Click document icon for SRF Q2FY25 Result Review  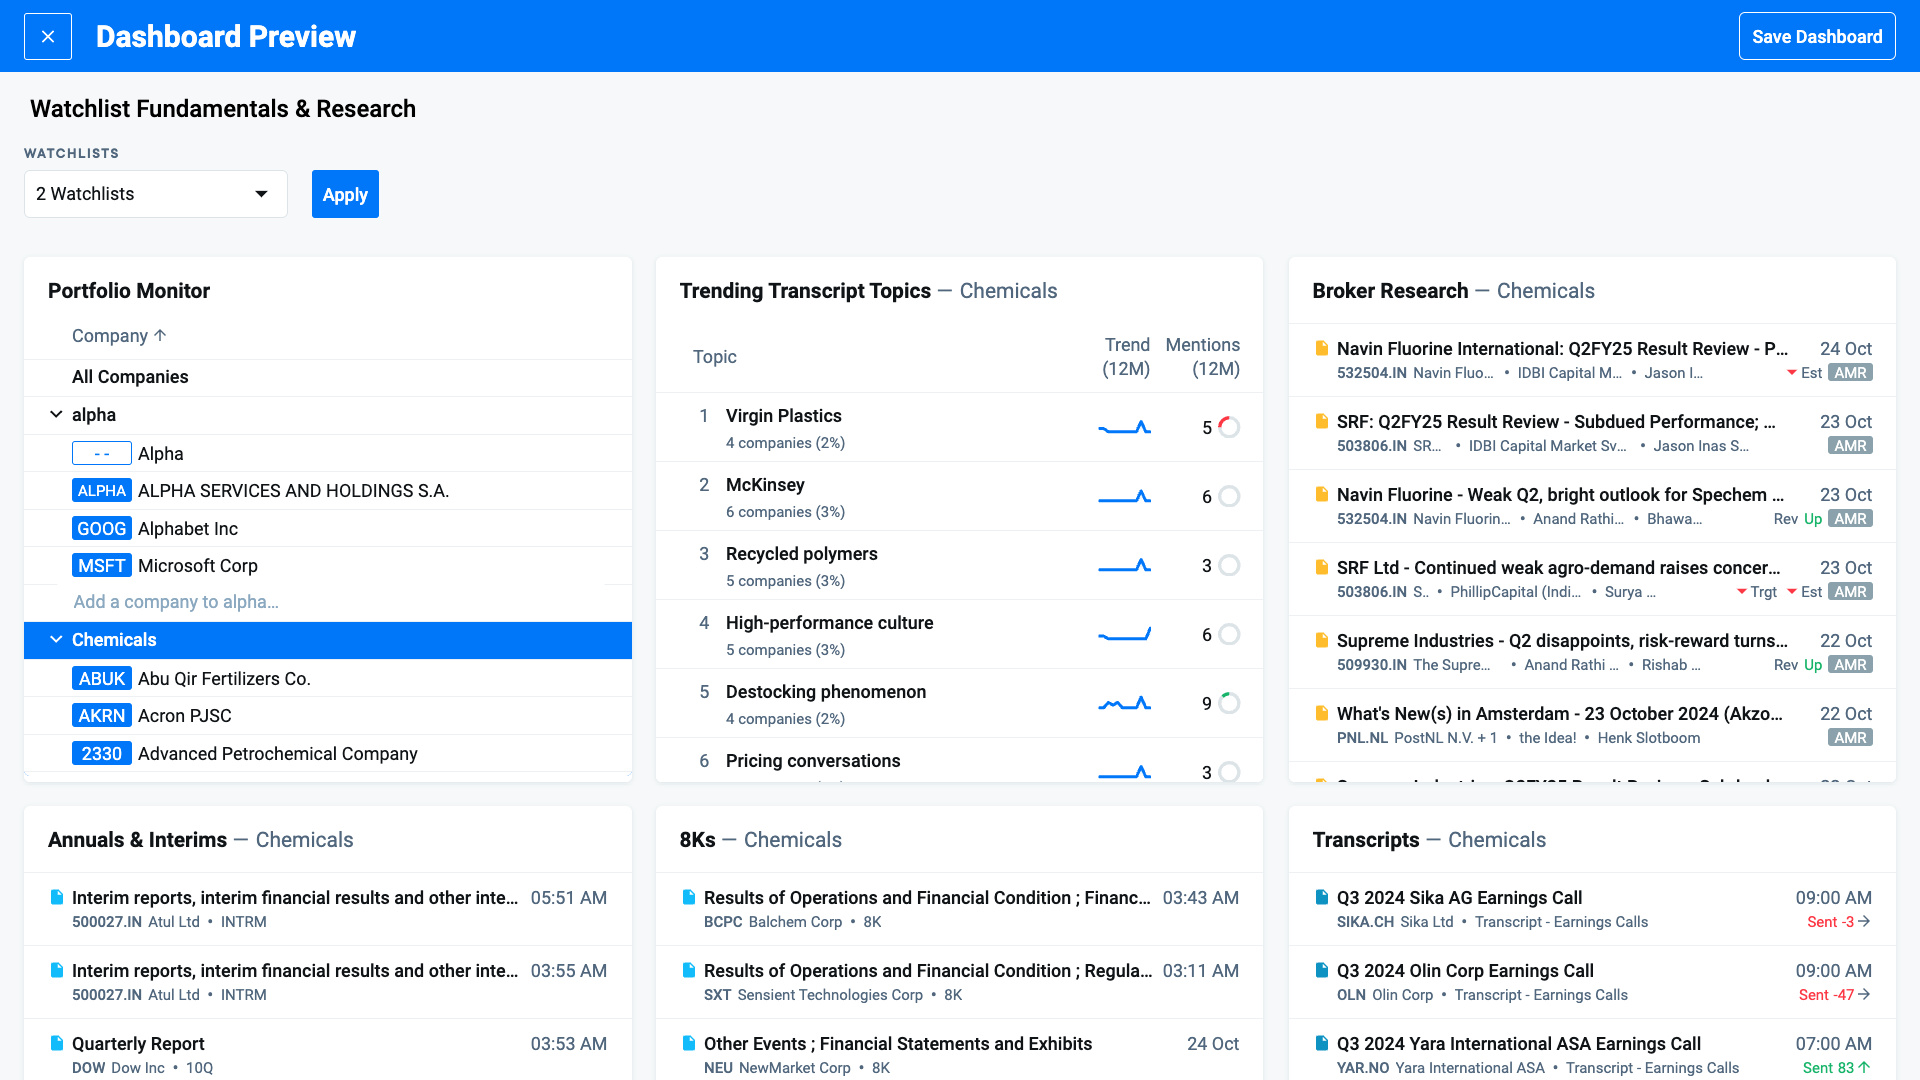point(1321,421)
